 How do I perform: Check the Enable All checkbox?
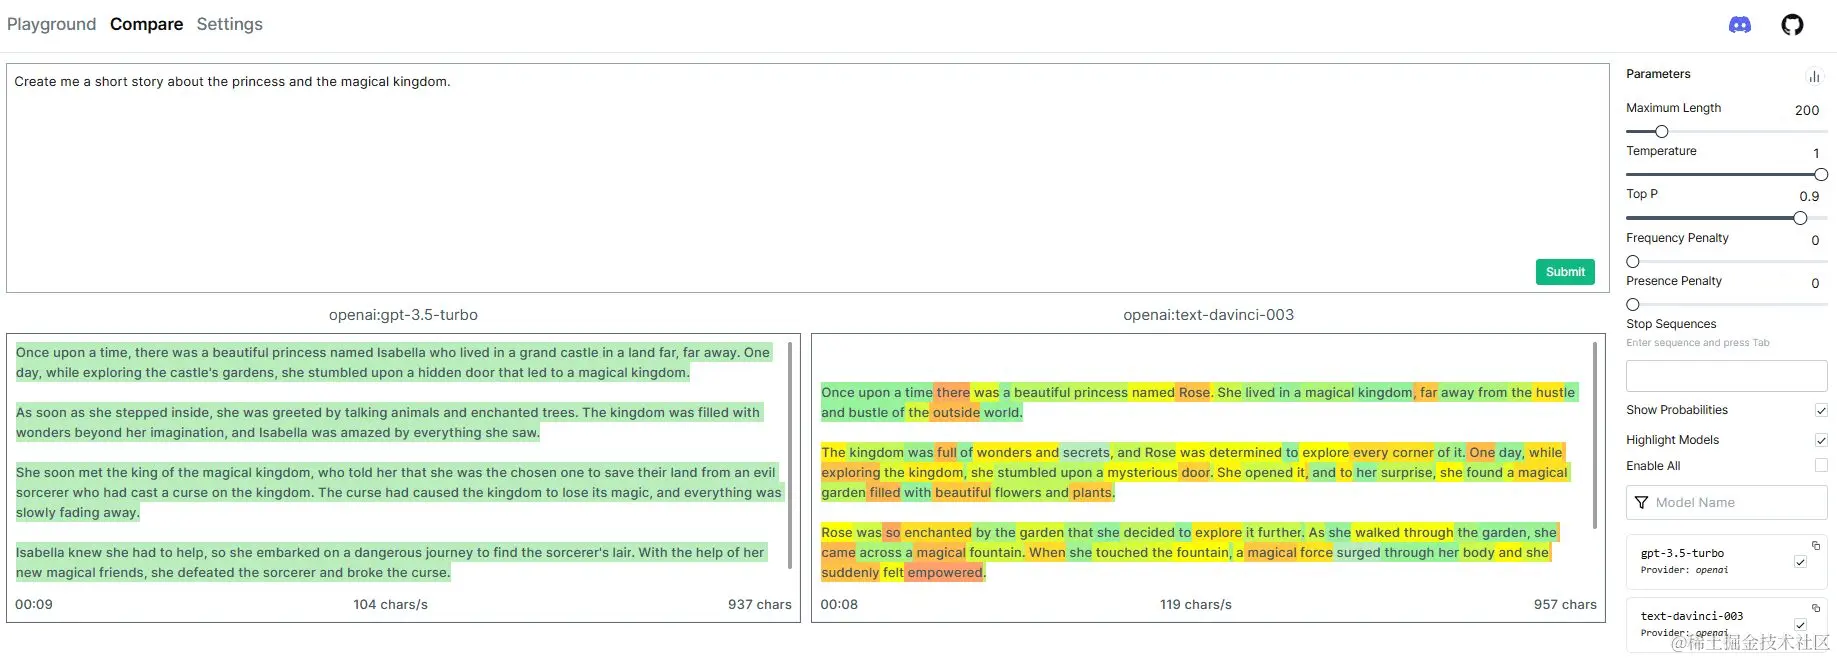(1821, 465)
